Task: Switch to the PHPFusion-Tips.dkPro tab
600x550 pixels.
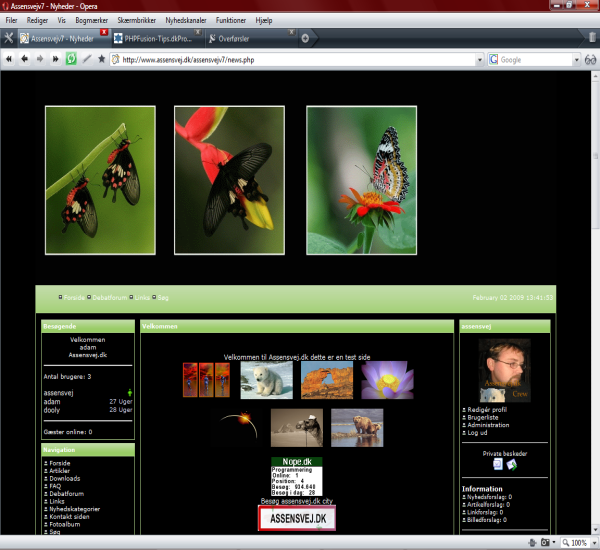Action: 157,38
